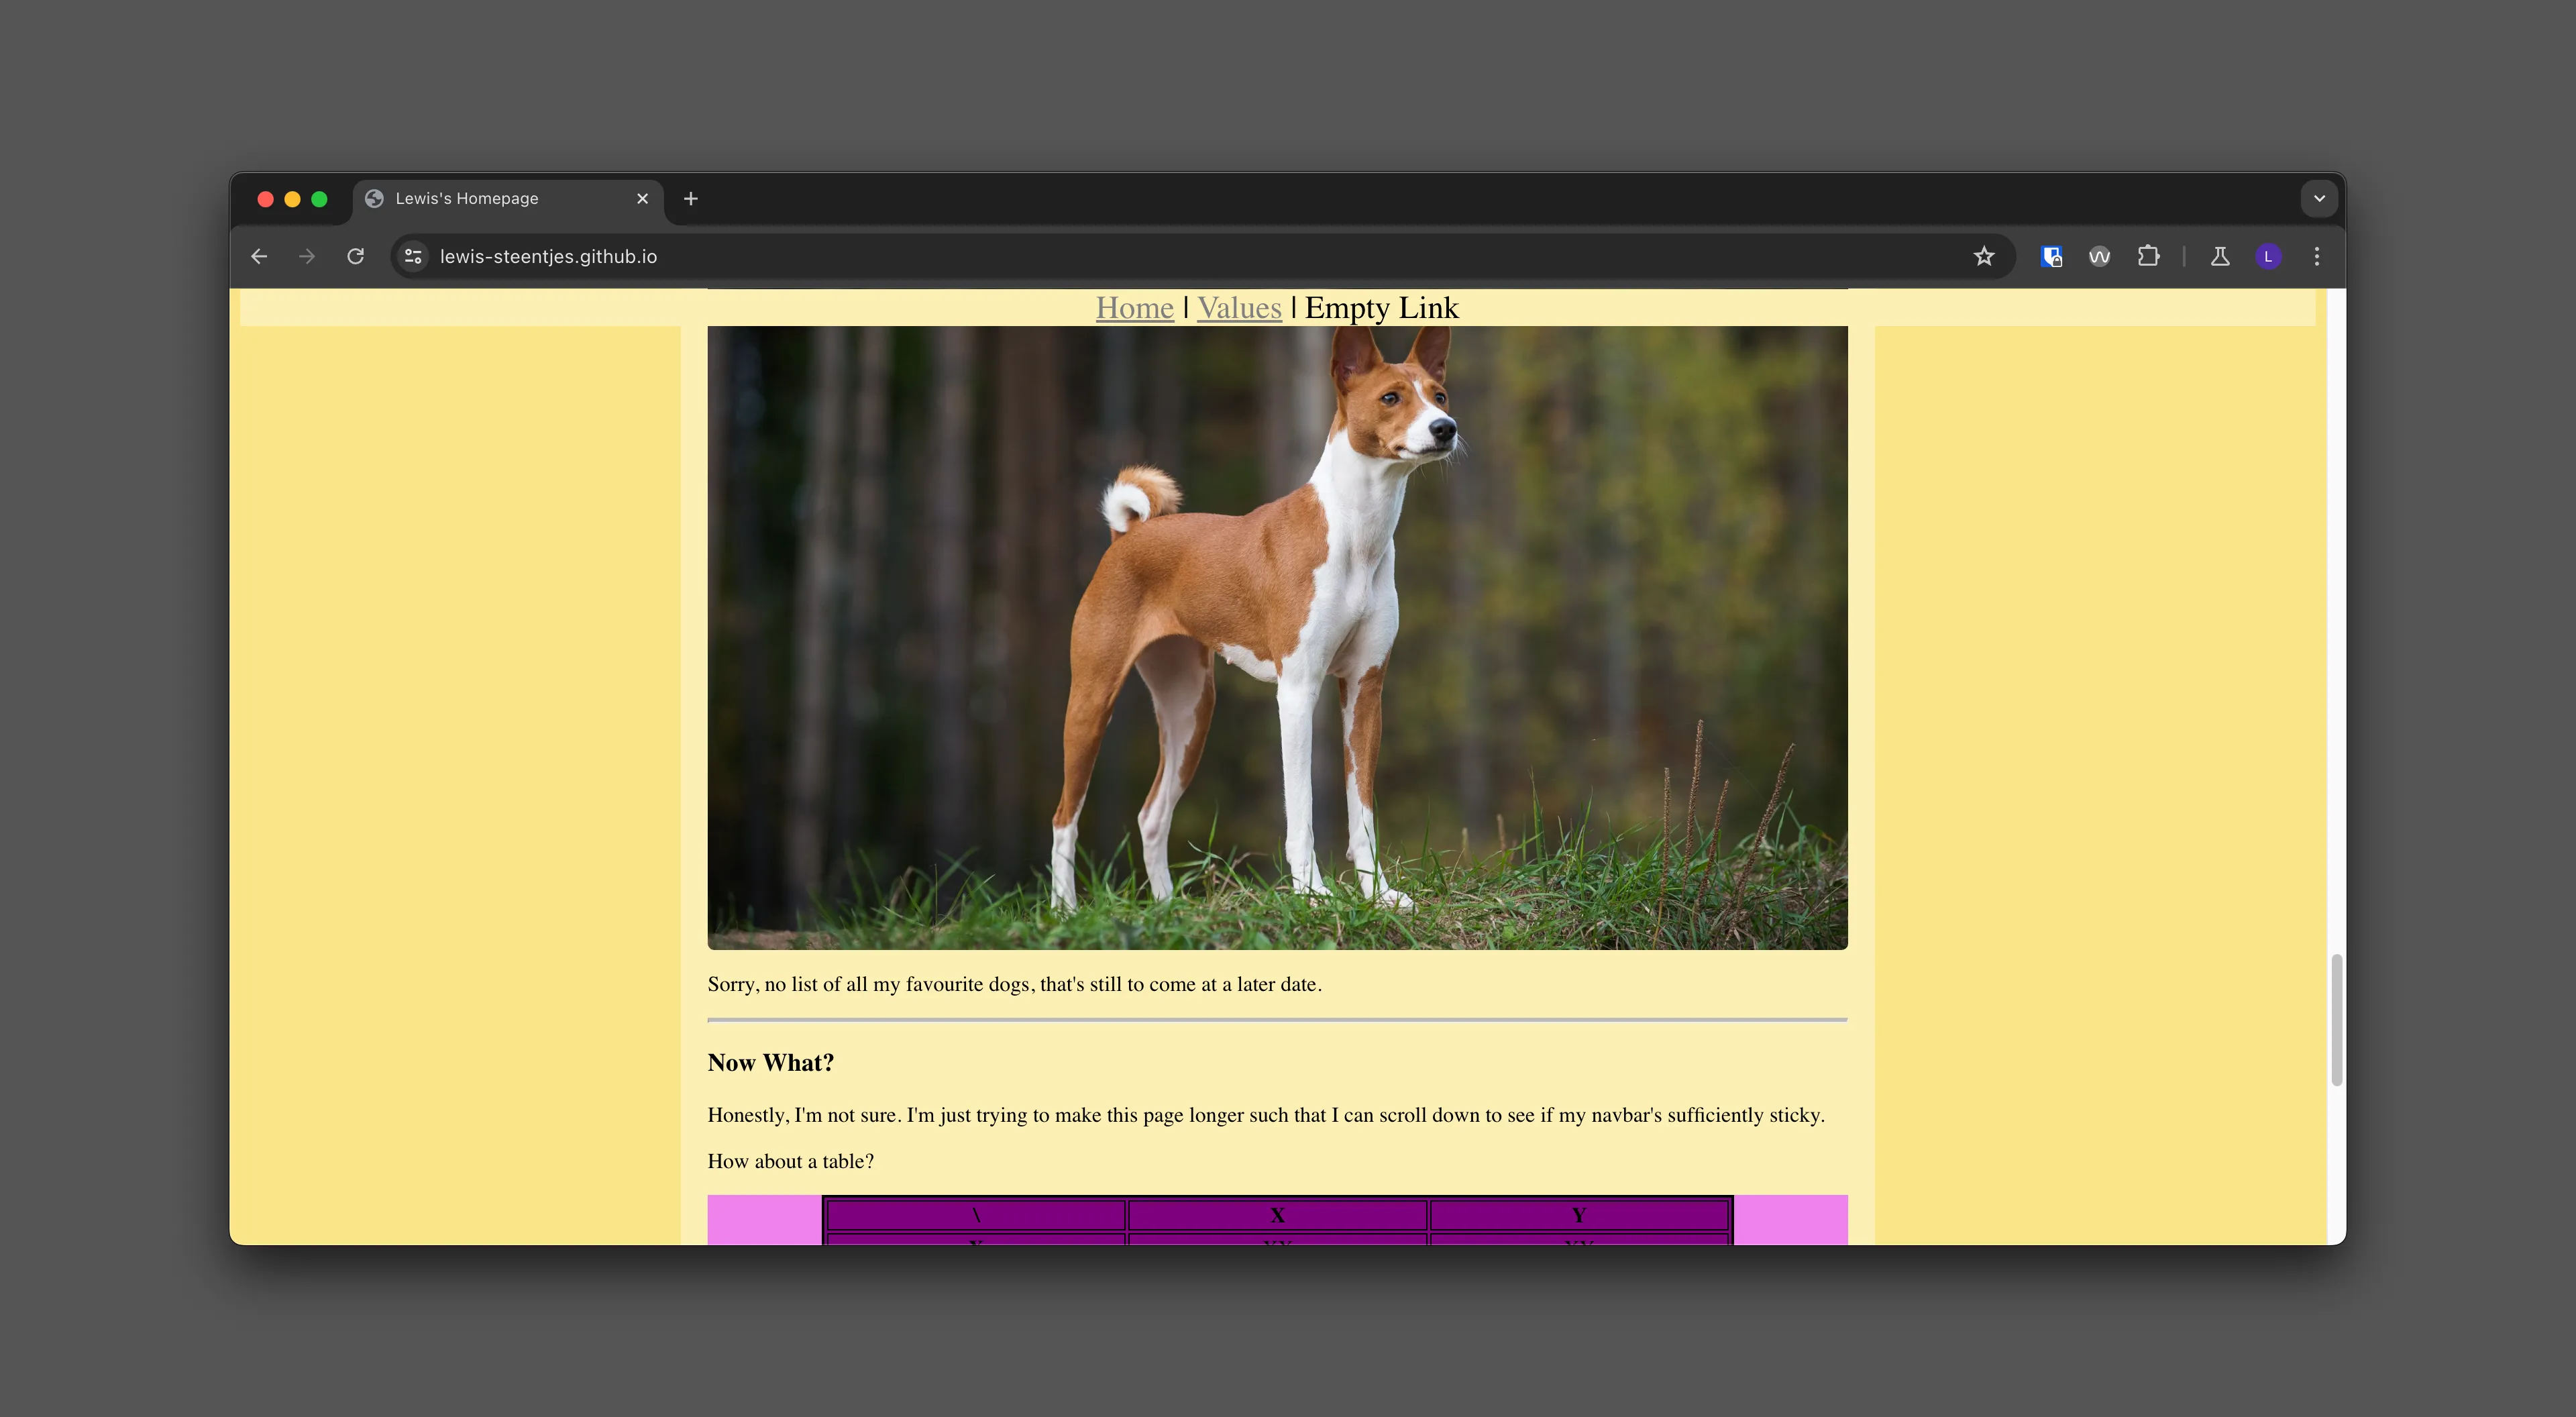Open the Bitwarden shield extension

coord(2051,256)
